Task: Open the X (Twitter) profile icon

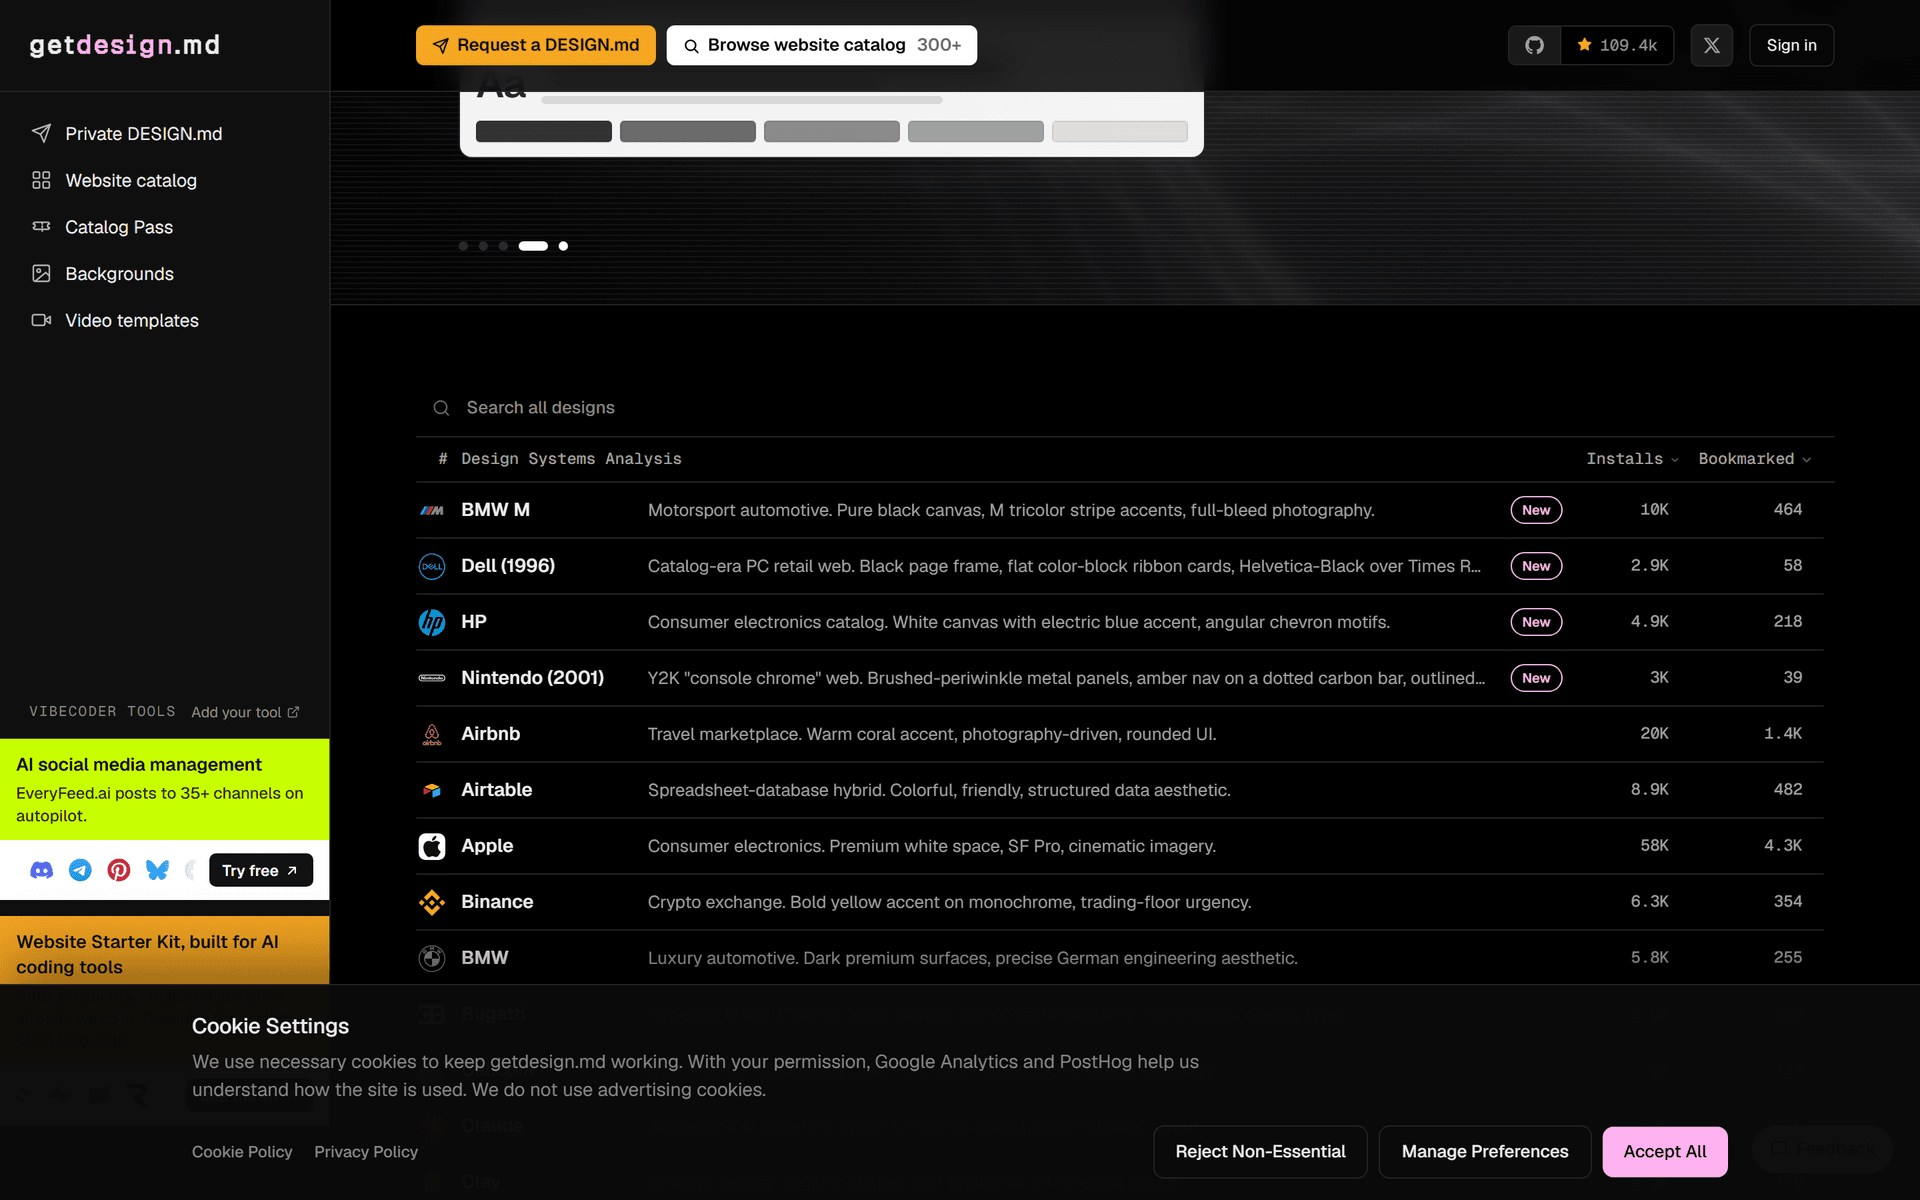Action: point(1711,45)
